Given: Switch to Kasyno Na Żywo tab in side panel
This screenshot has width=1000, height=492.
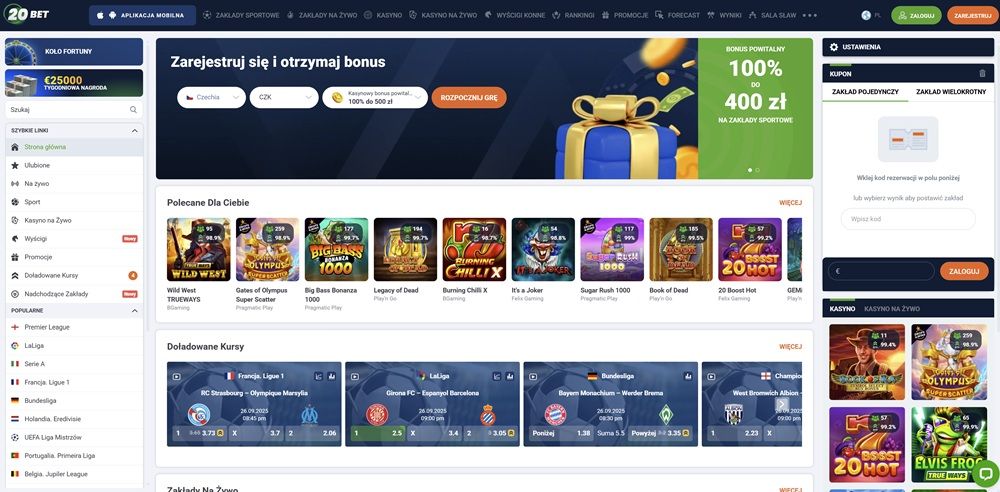Looking at the screenshot, I should pos(892,309).
